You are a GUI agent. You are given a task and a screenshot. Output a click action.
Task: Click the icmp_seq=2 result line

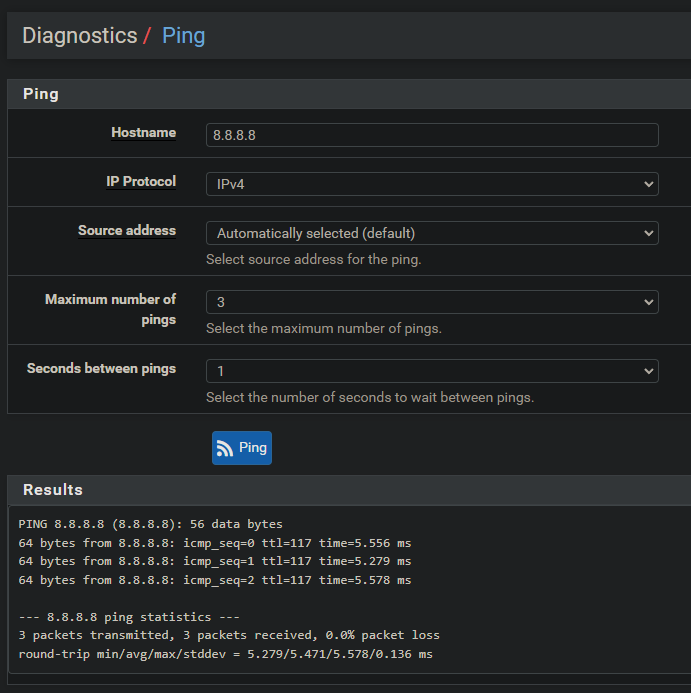tap(215, 580)
